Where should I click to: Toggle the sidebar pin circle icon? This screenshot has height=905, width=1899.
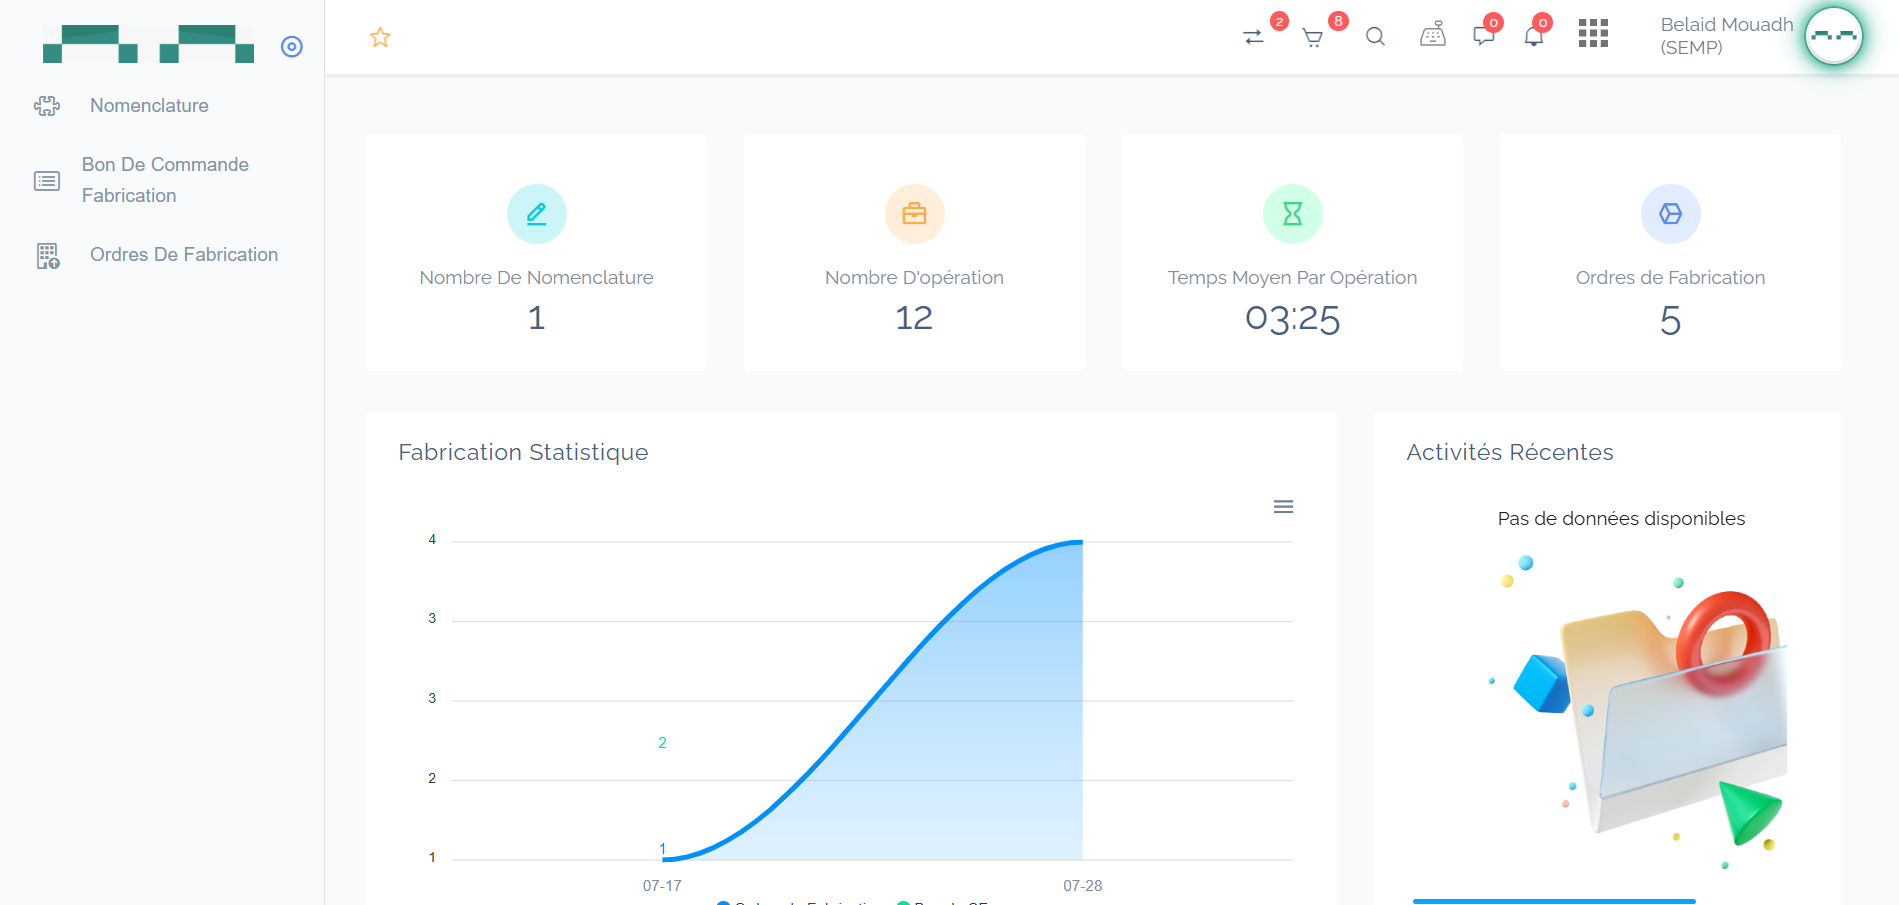coord(292,47)
